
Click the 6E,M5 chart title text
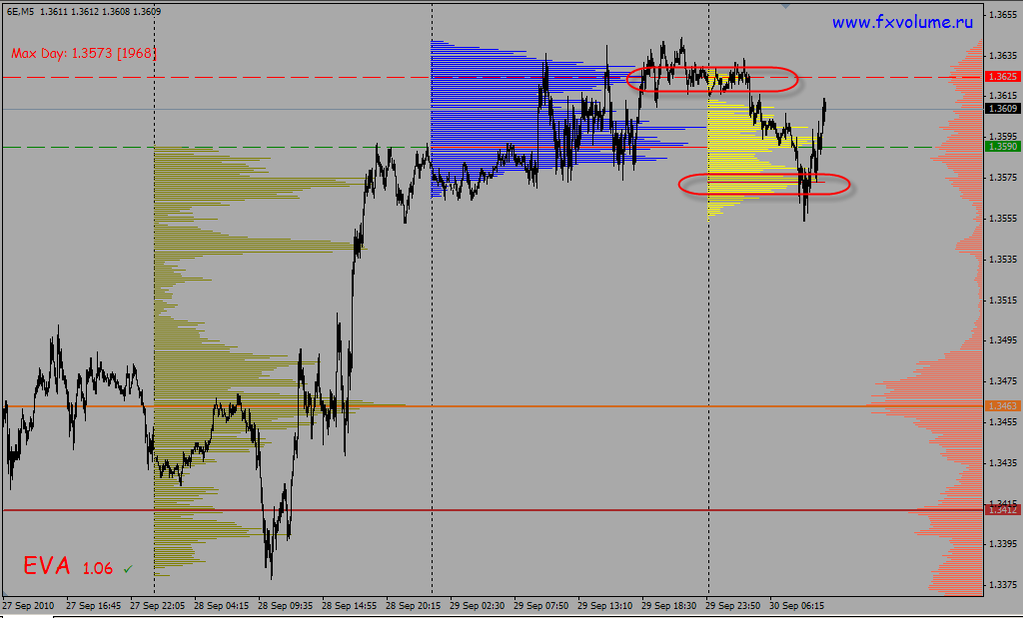[x=20, y=11]
